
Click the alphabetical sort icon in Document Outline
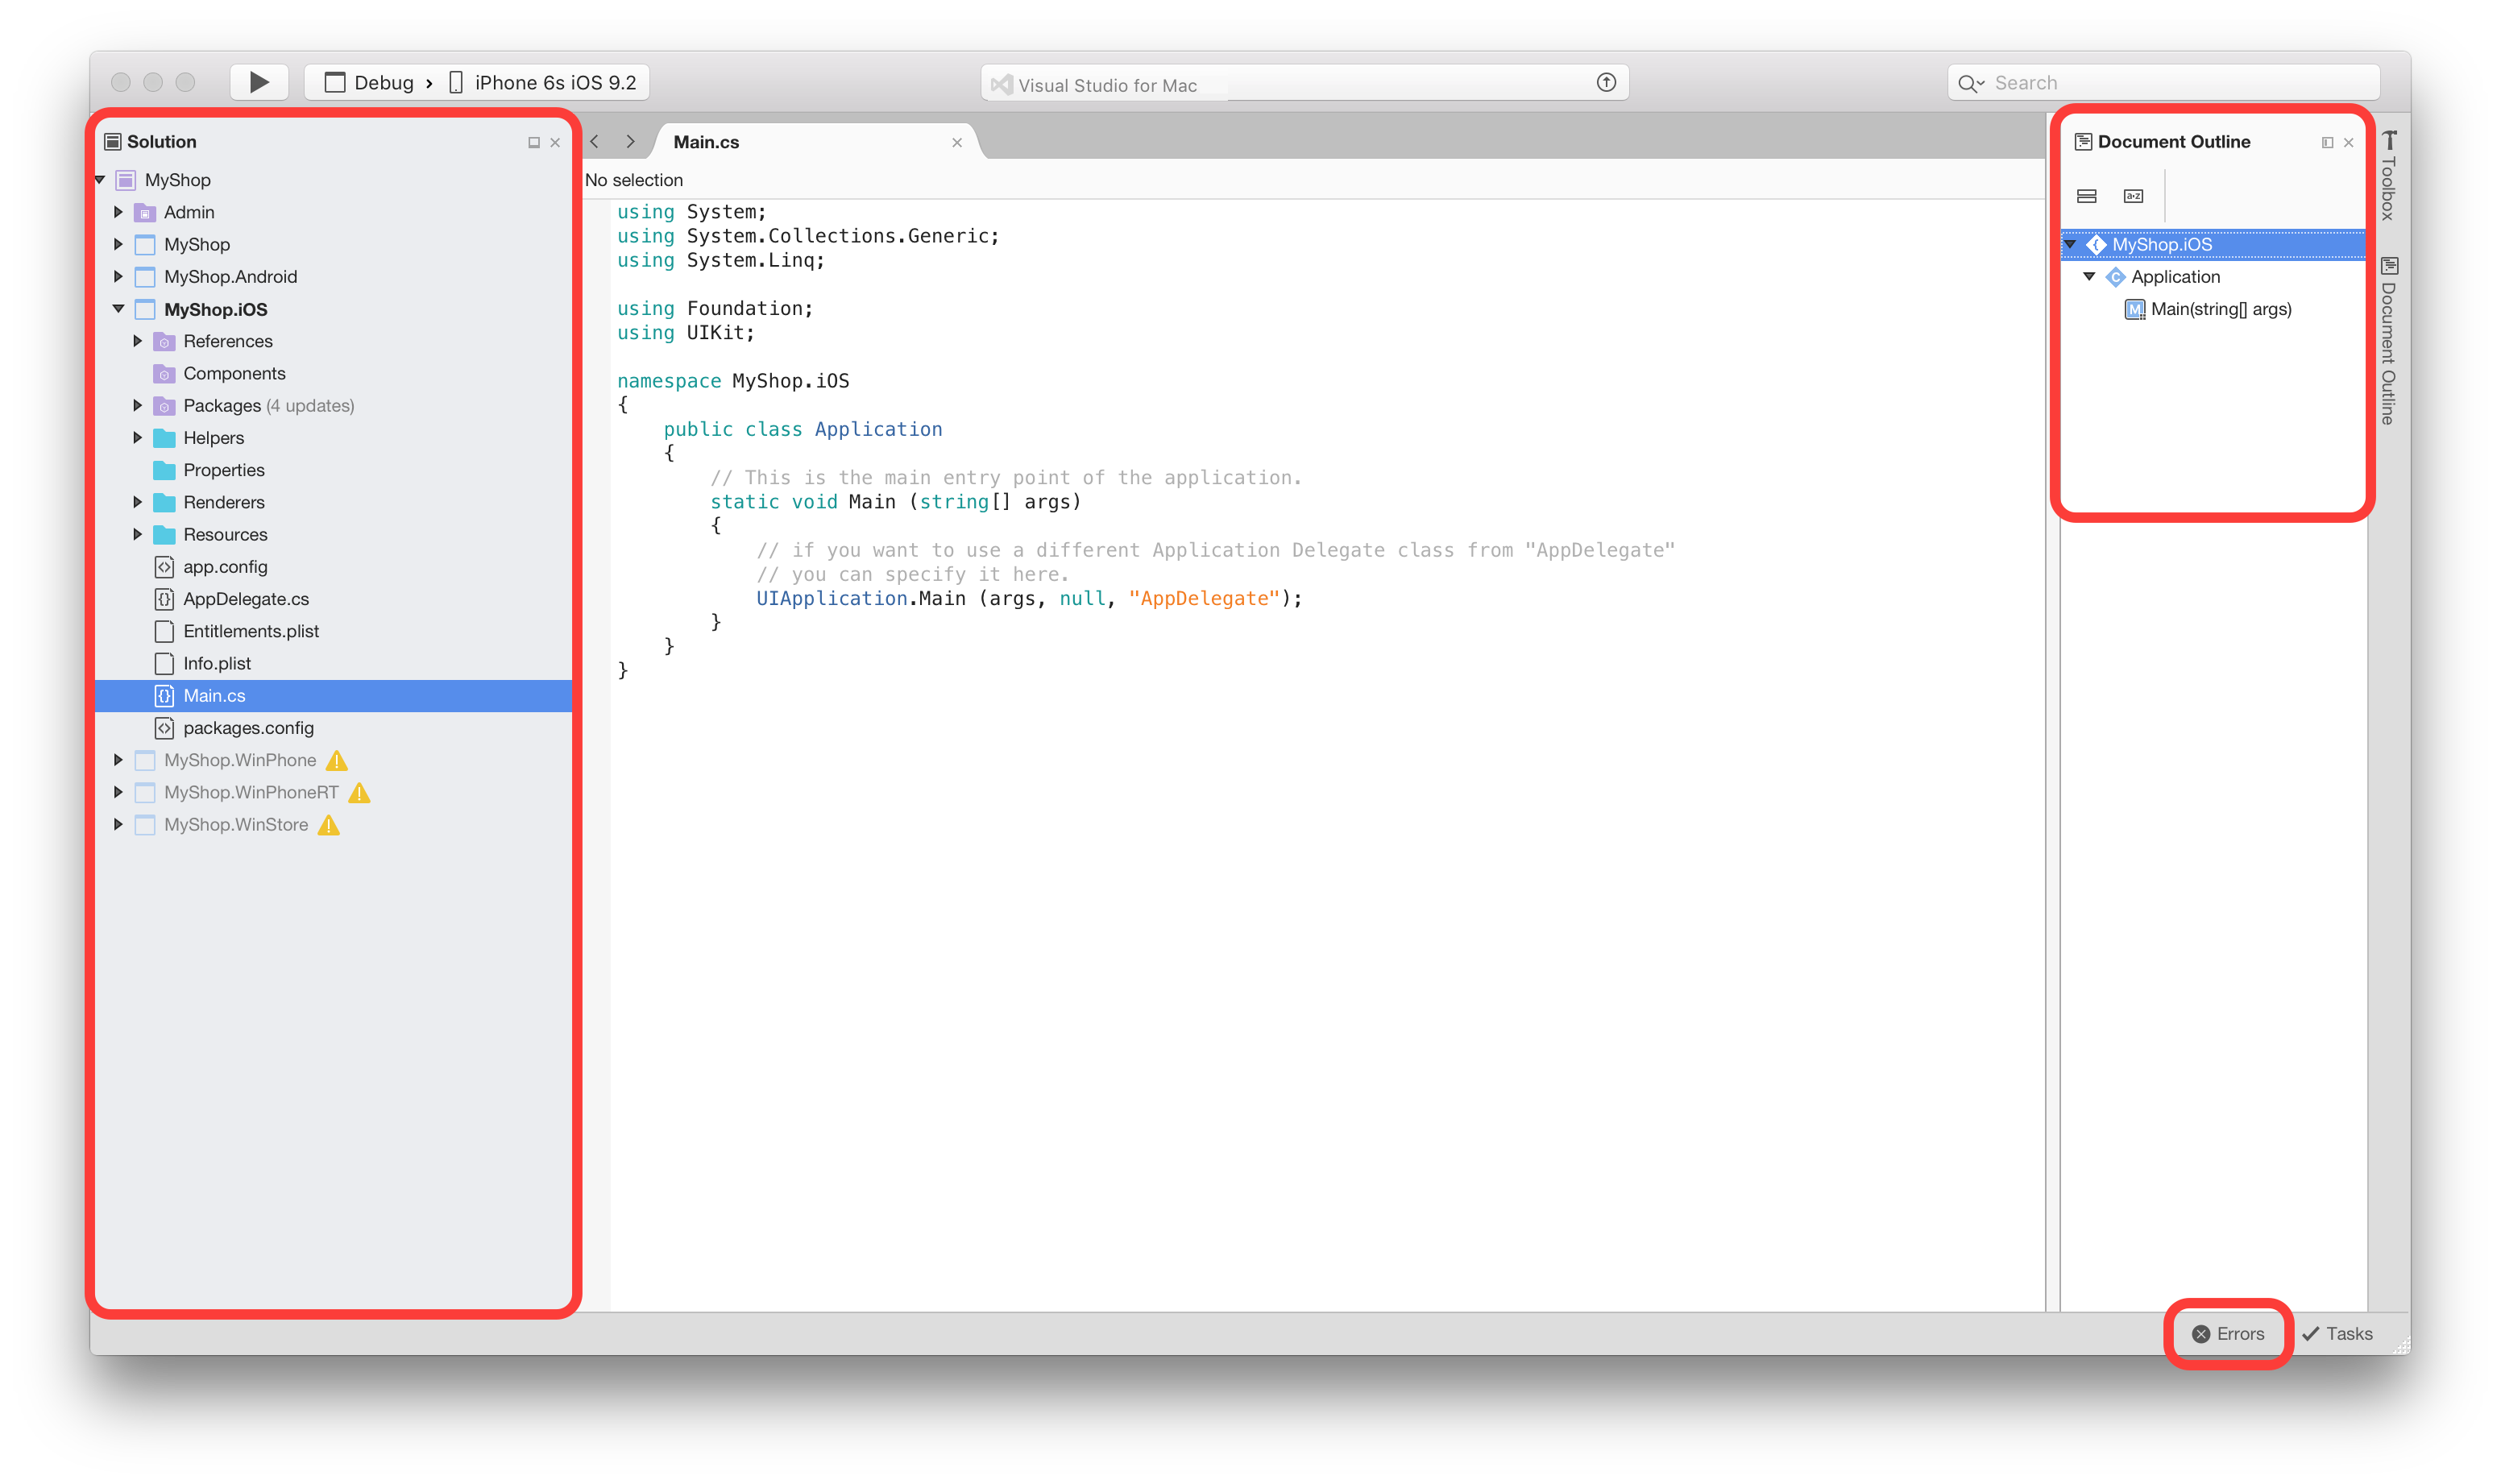point(2133,196)
